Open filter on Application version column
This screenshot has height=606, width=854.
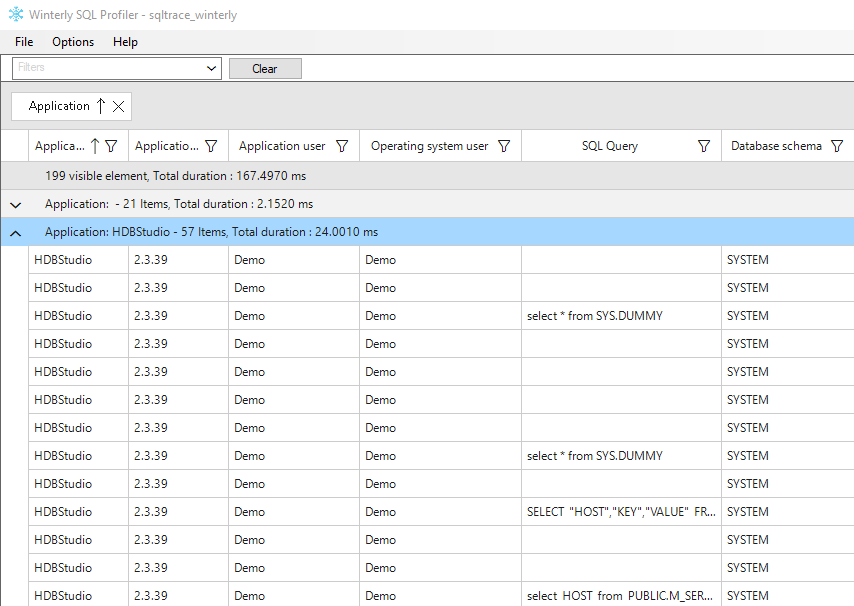(x=211, y=146)
